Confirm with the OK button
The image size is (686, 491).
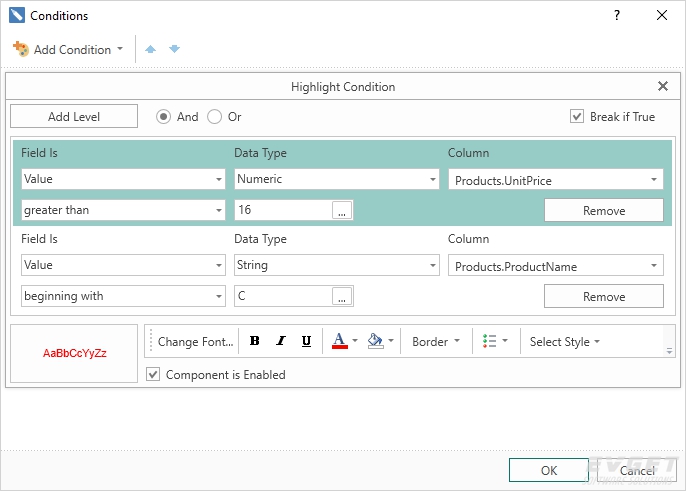pyautogui.click(x=549, y=470)
